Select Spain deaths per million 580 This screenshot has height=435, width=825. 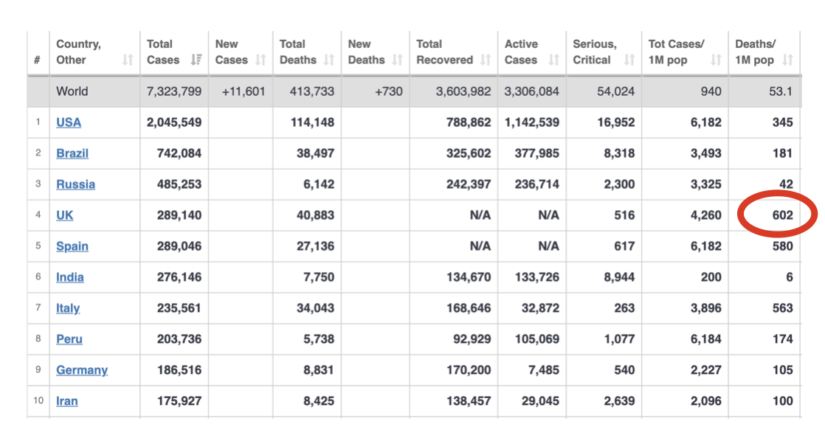tap(783, 247)
